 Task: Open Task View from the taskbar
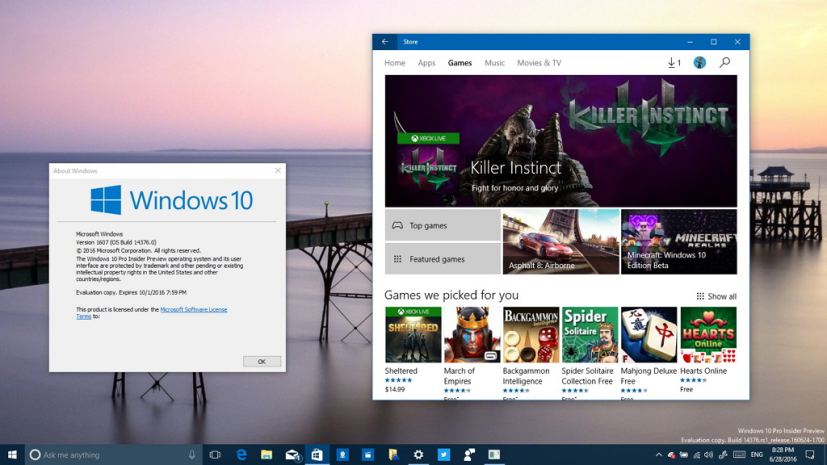click(215, 454)
